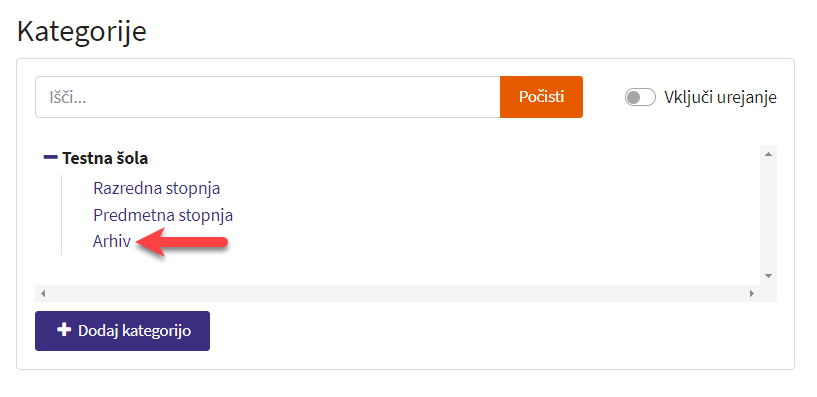The width and height of the screenshot is (817, 397).
Task: Click the Vključi urejanje label
Action: (x=720, y=97)
